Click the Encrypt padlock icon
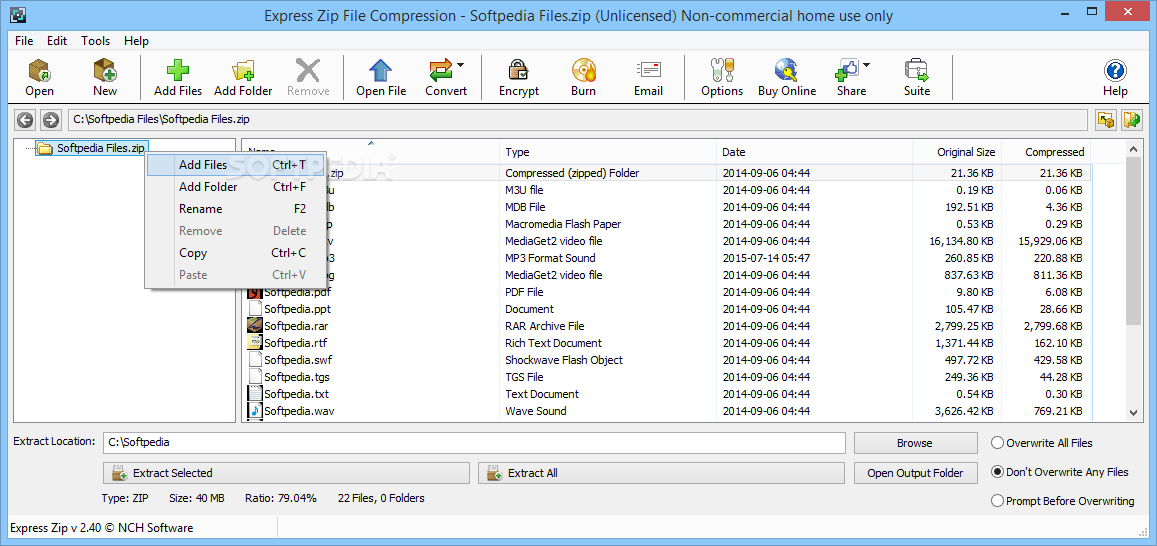1157x546 pixels. coord(519,70)
